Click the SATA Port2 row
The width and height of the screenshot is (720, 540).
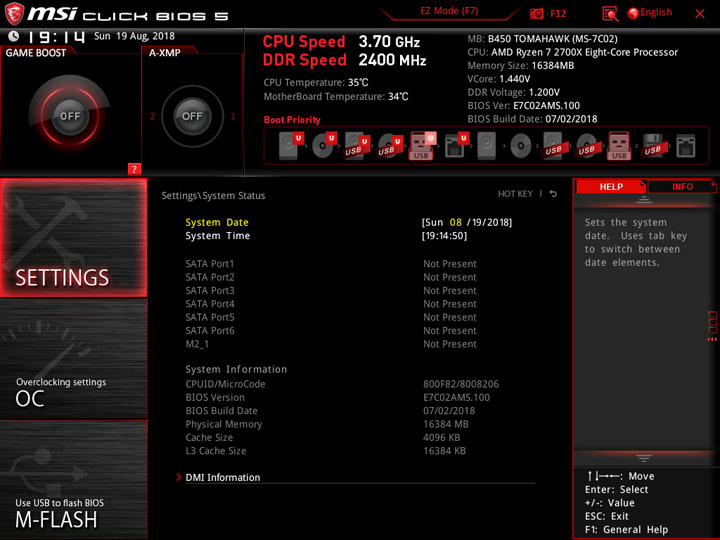(331, 277)
